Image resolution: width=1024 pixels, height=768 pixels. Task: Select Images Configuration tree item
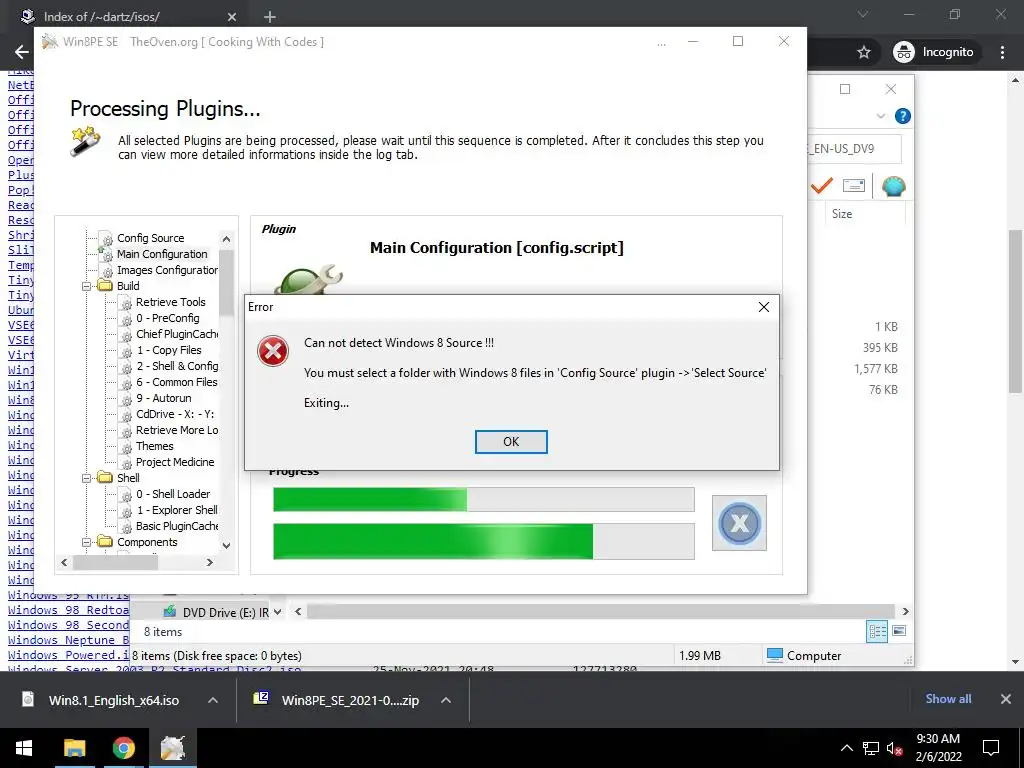pos(167,270)
